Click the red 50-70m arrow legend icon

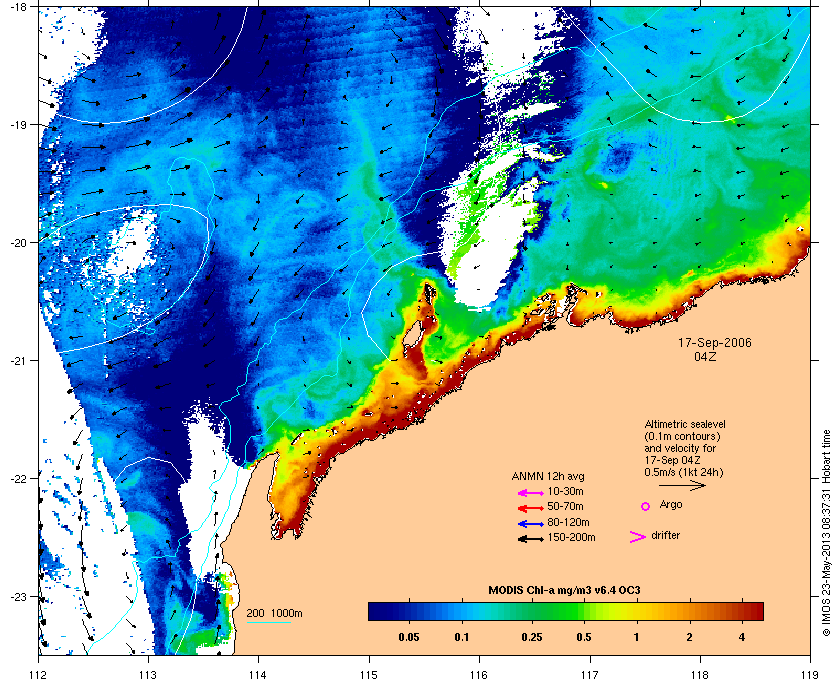(x=530, y=508)
